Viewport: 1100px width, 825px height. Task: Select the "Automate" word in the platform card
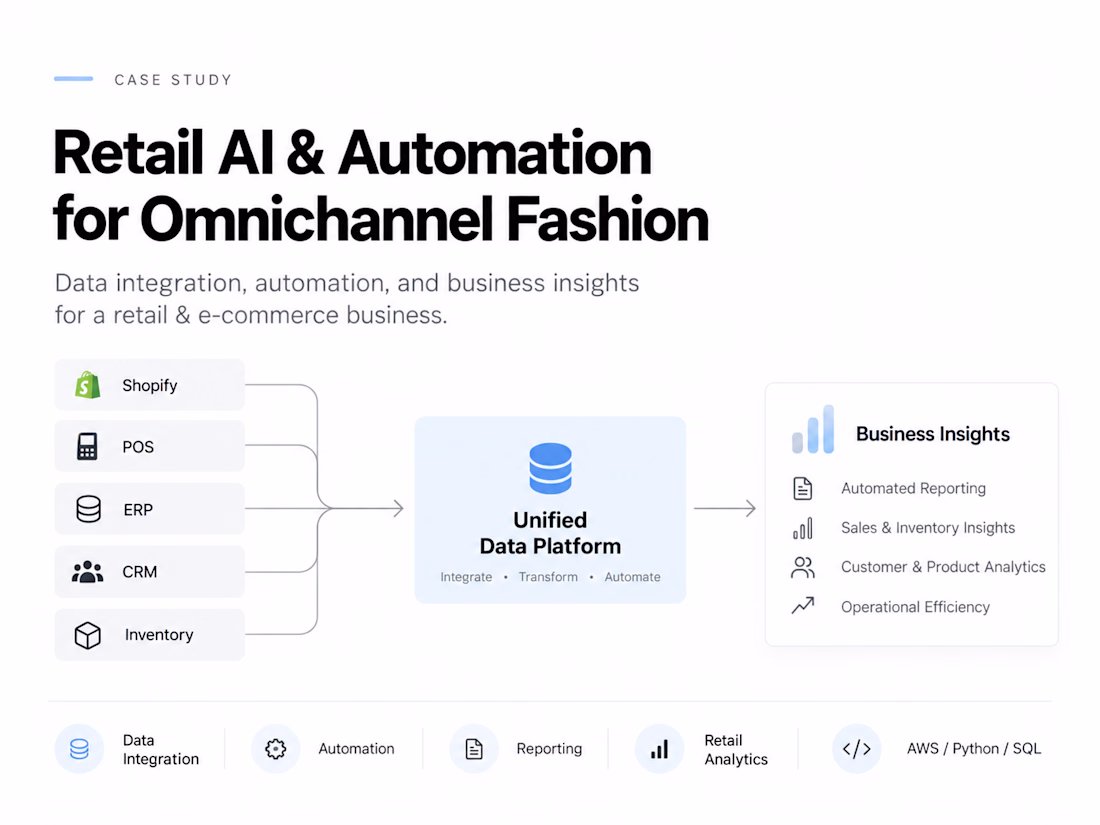[632, 577]
